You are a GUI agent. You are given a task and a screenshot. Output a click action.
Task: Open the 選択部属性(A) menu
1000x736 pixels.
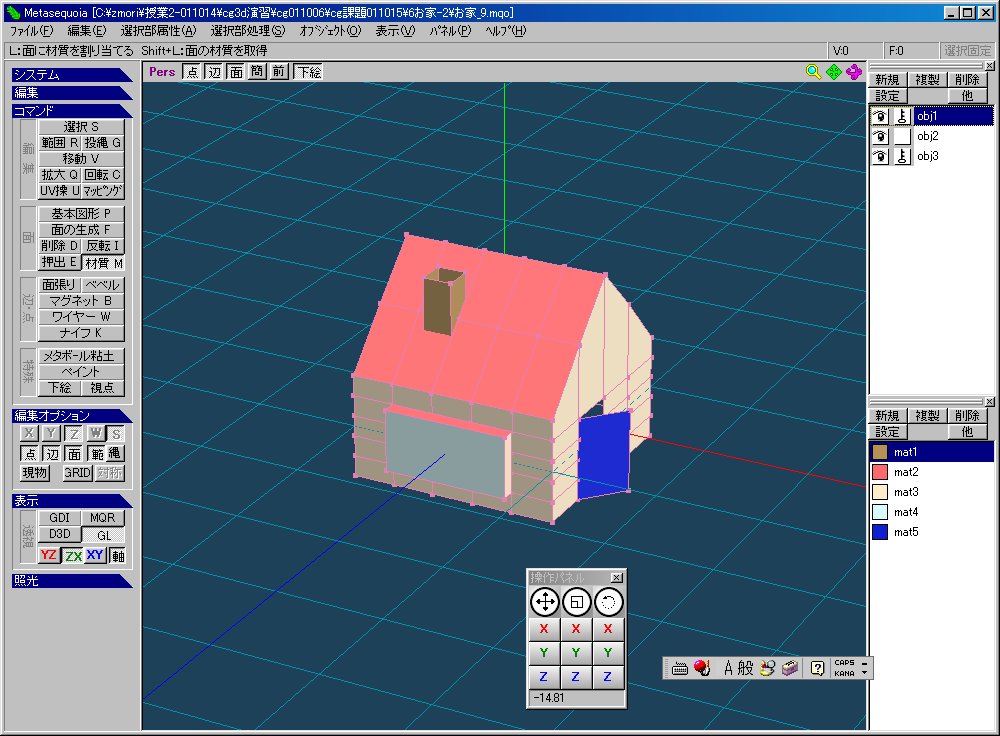click(159, 31)
